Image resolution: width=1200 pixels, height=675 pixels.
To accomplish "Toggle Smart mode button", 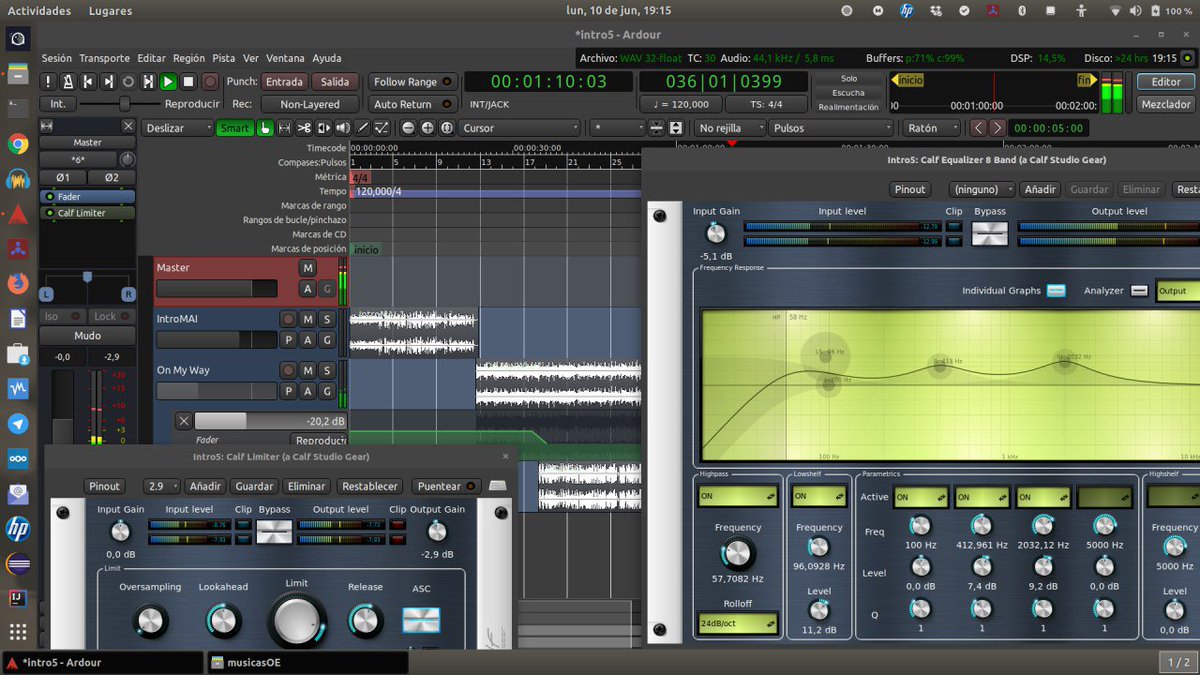I will tap(235, 128).
